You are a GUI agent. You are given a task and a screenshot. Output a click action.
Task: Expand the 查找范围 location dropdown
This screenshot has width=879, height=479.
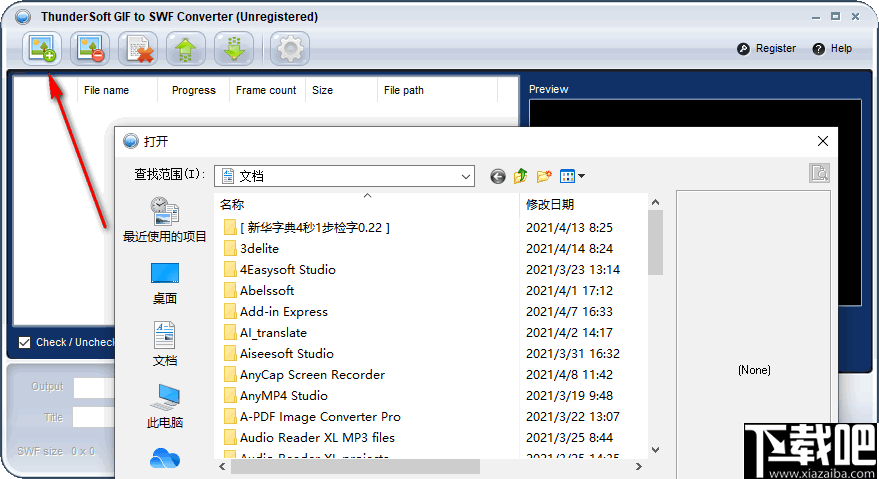465,176
